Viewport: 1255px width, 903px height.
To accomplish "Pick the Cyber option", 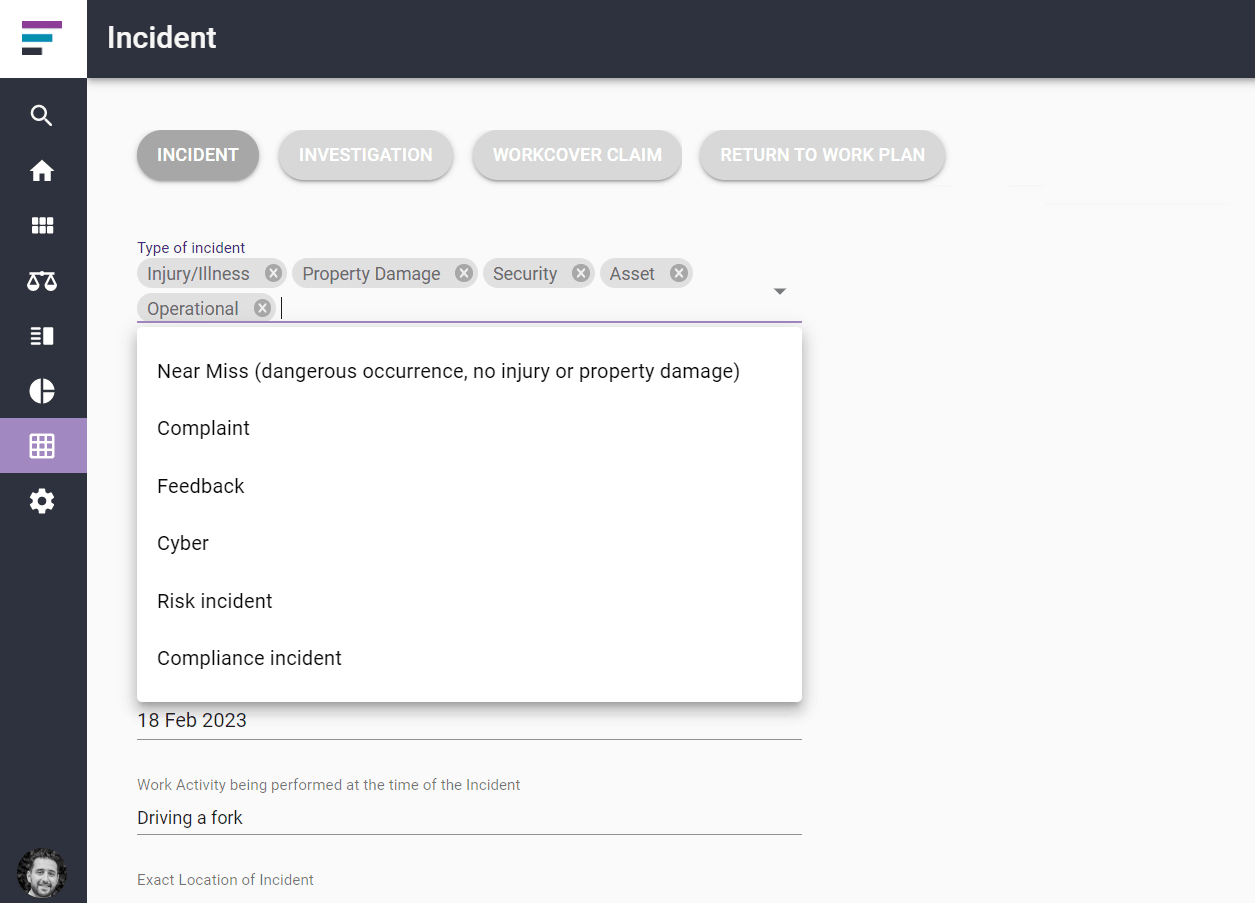I will (469, 543).
